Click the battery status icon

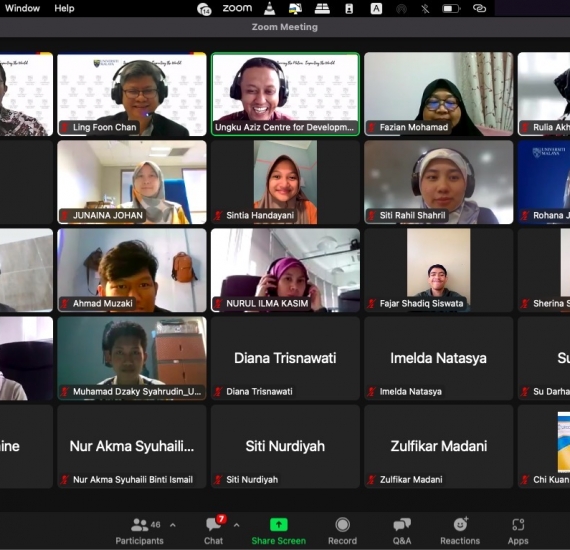click(x=451, y=8)
